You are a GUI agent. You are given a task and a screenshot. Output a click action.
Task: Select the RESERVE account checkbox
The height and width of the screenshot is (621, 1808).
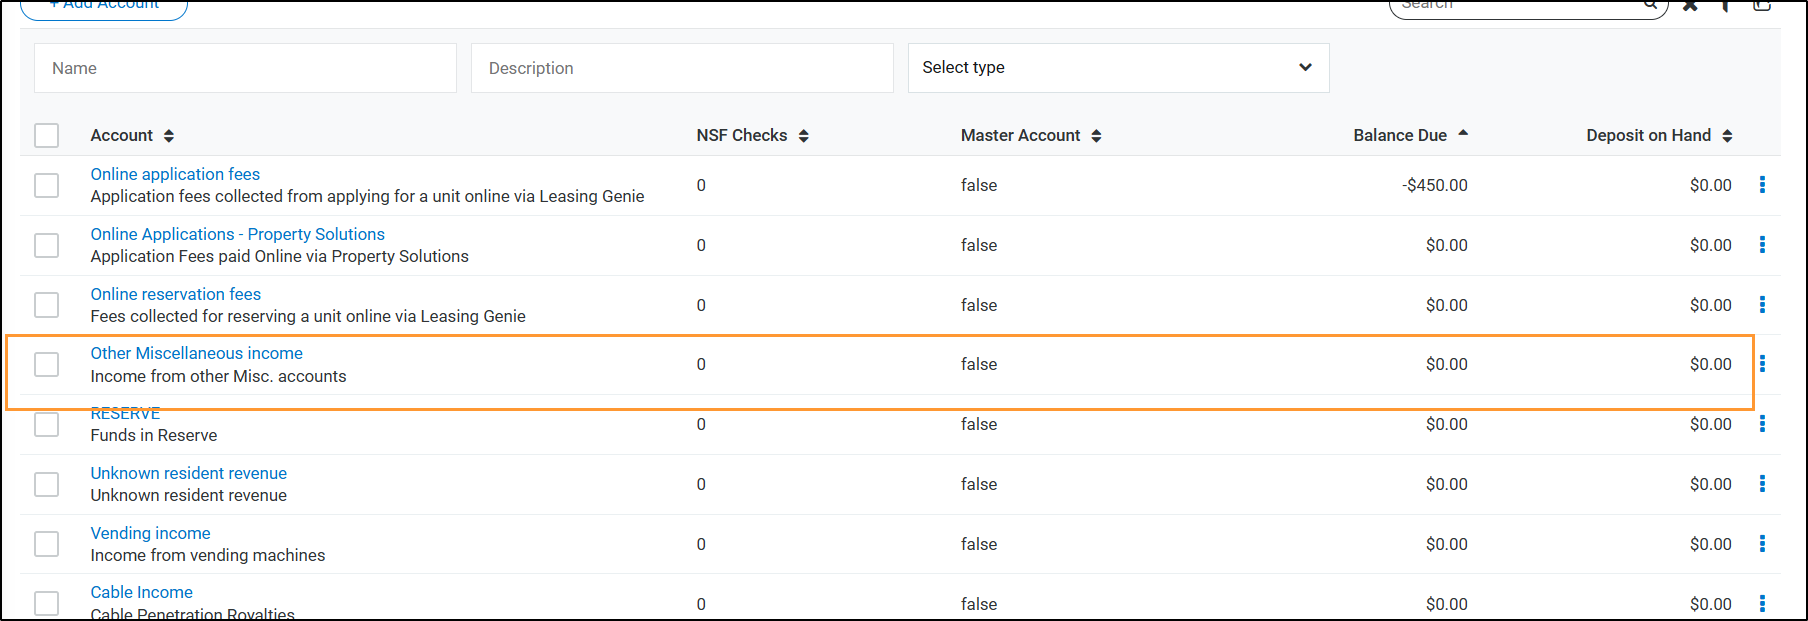(x=47, y=424)
